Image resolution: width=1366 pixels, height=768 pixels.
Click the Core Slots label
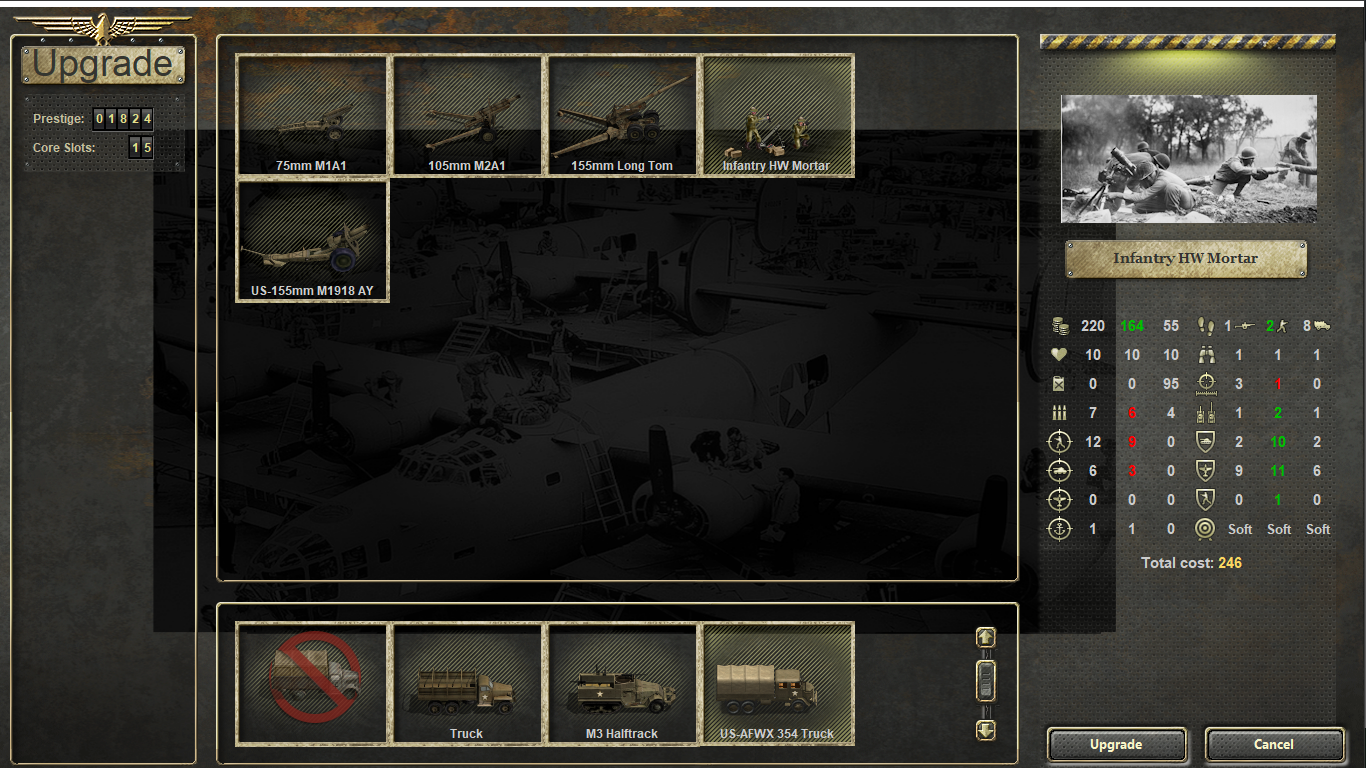pos(64,148)
